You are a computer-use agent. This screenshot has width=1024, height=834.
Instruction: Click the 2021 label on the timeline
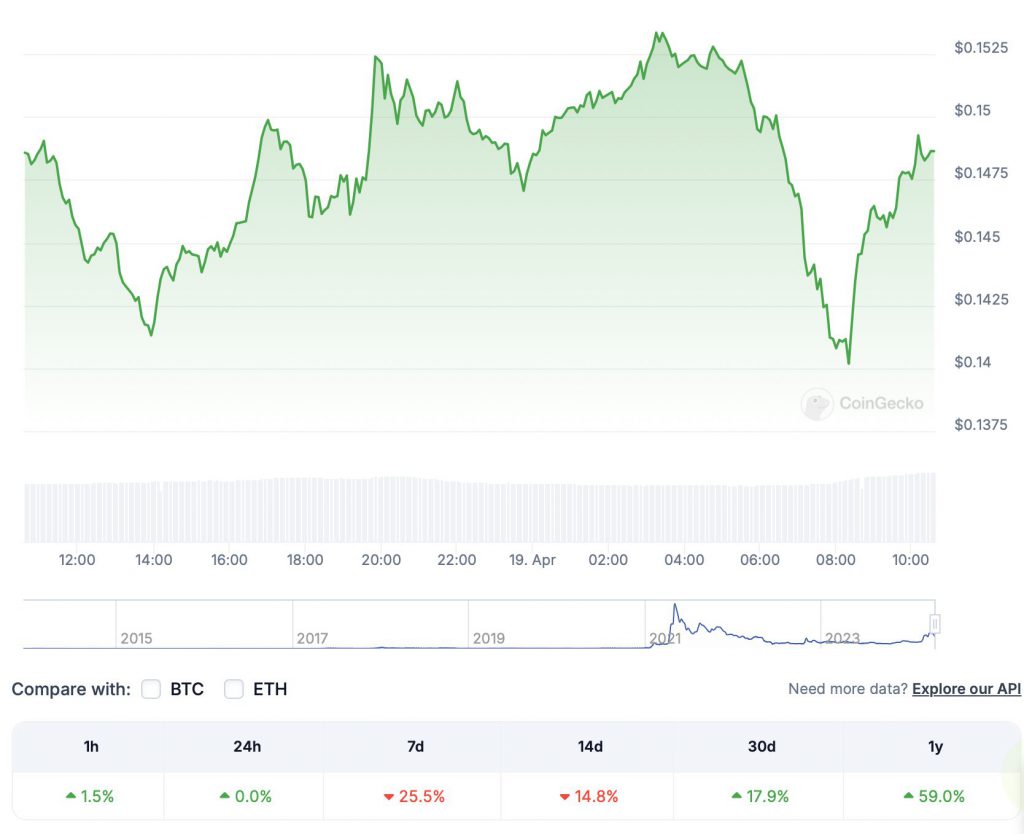666,637
